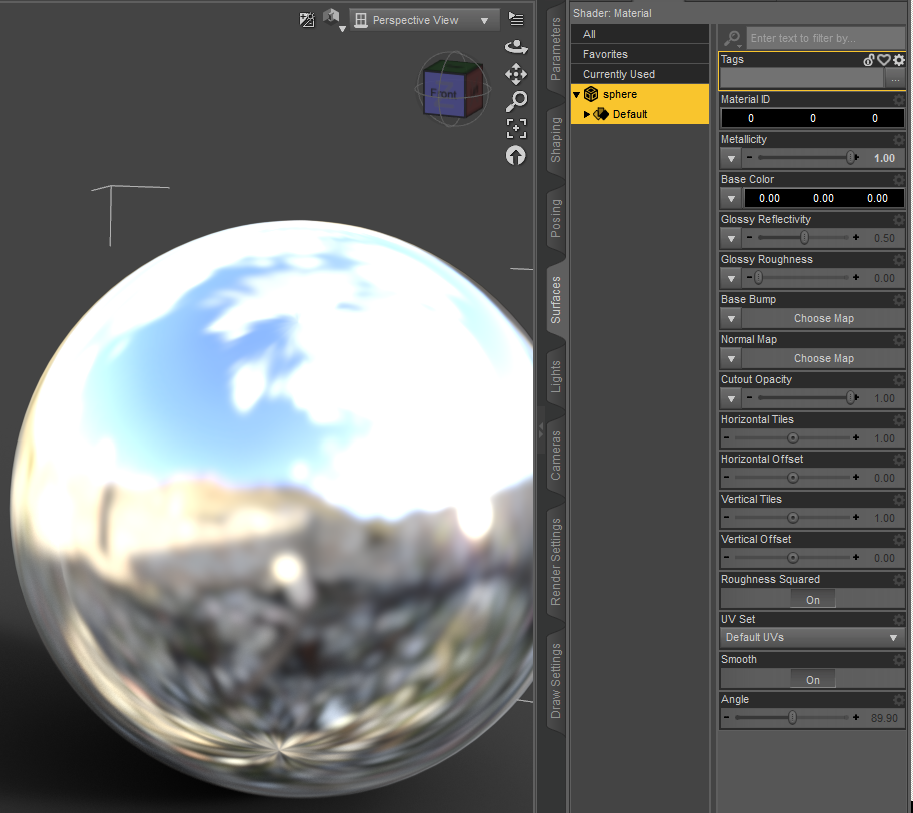Switch to the Posing tab
This screenshot has width=913, height=813.
pos(556,219)
